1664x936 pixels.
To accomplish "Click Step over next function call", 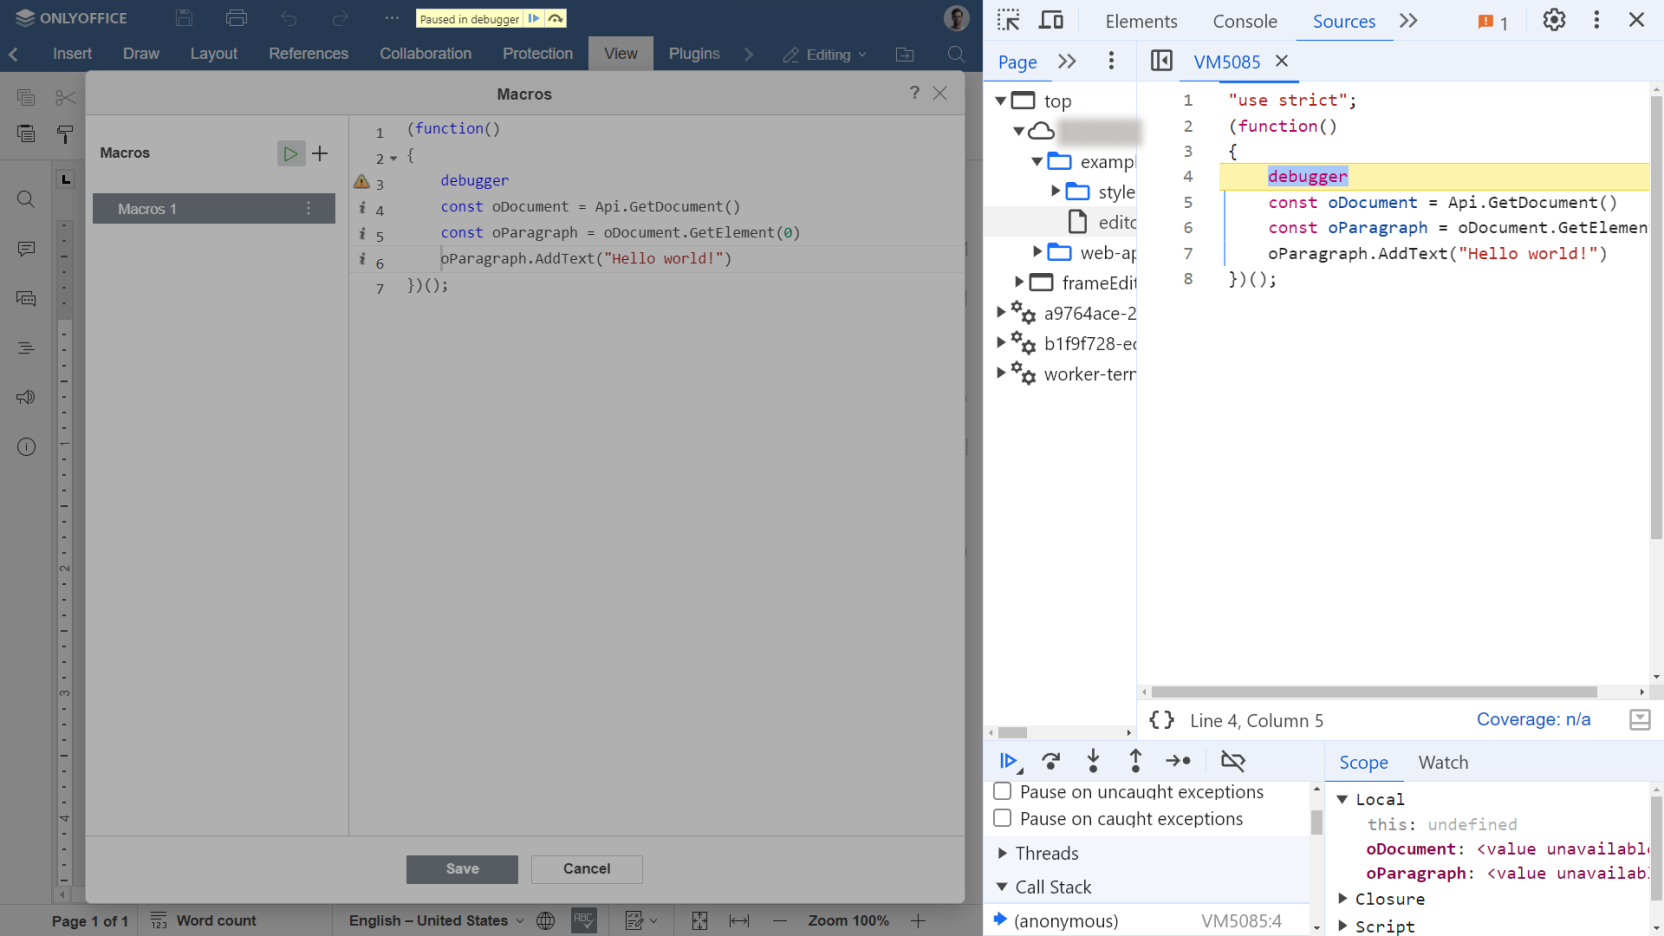I will coord(1051,761).
